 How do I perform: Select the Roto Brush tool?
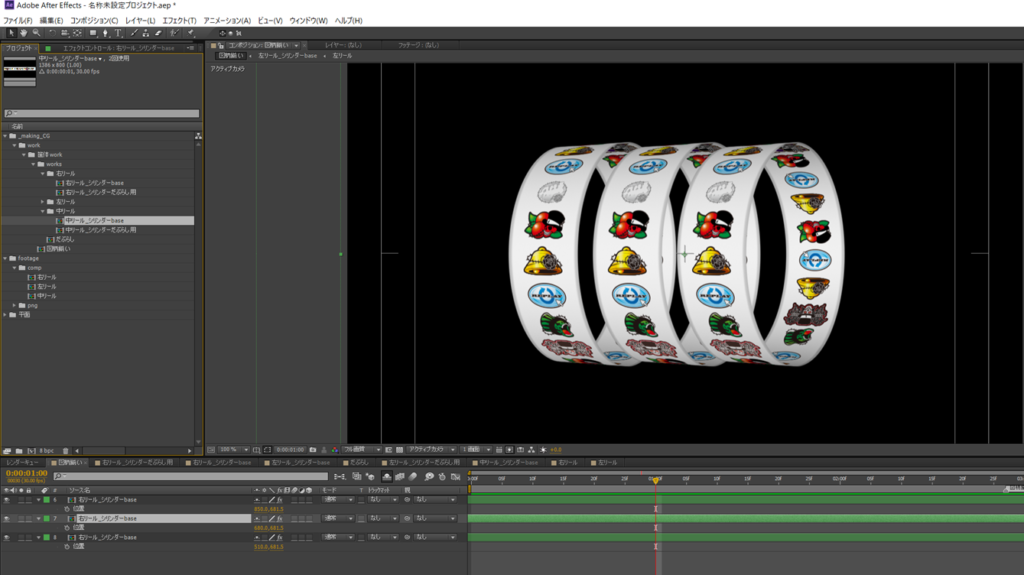click(x=174, y=33)
